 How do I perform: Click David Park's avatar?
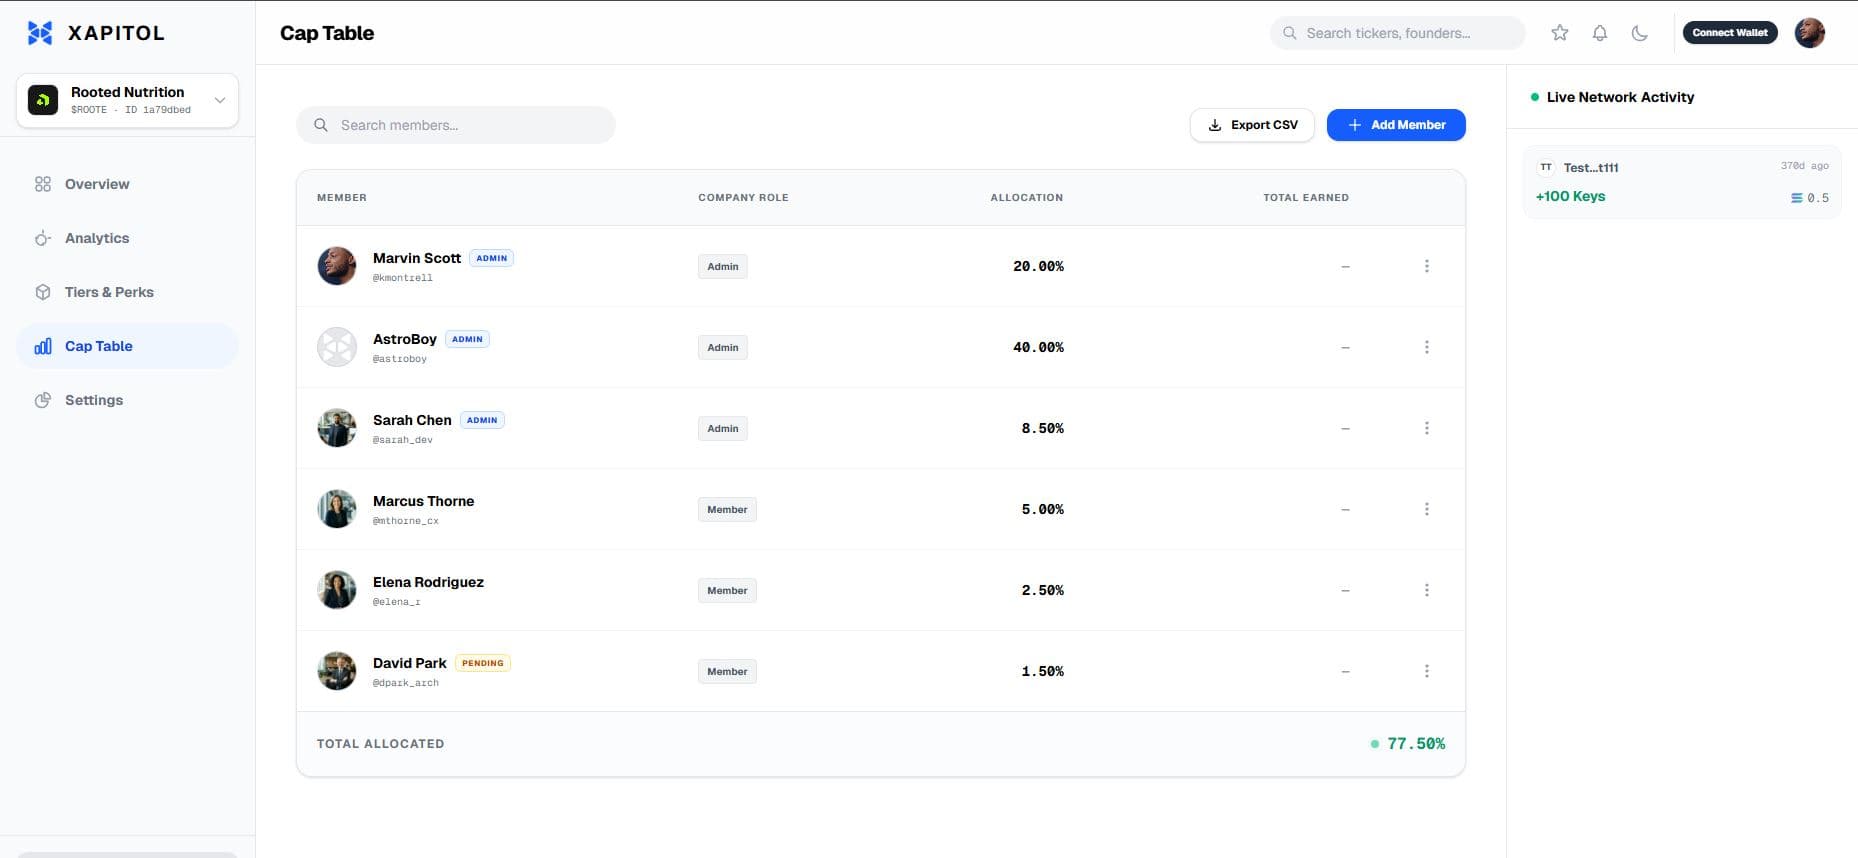tap(337, 671)
